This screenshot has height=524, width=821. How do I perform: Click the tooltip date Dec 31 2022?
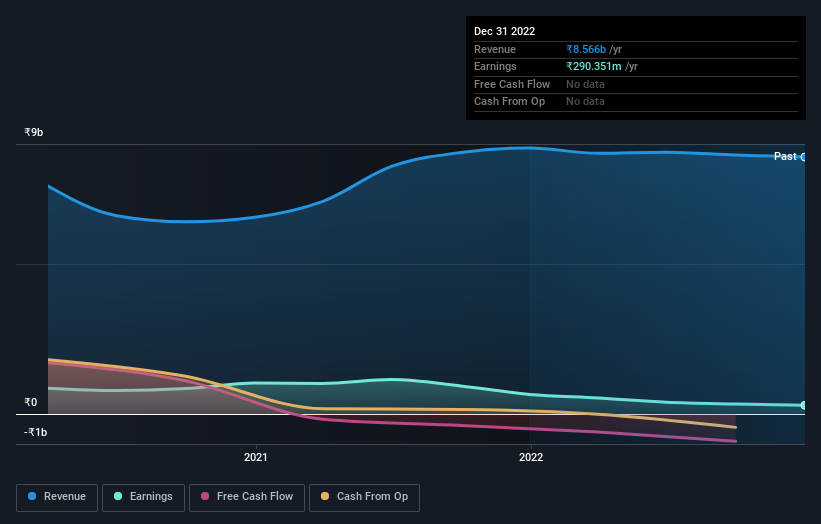(504, 31)
